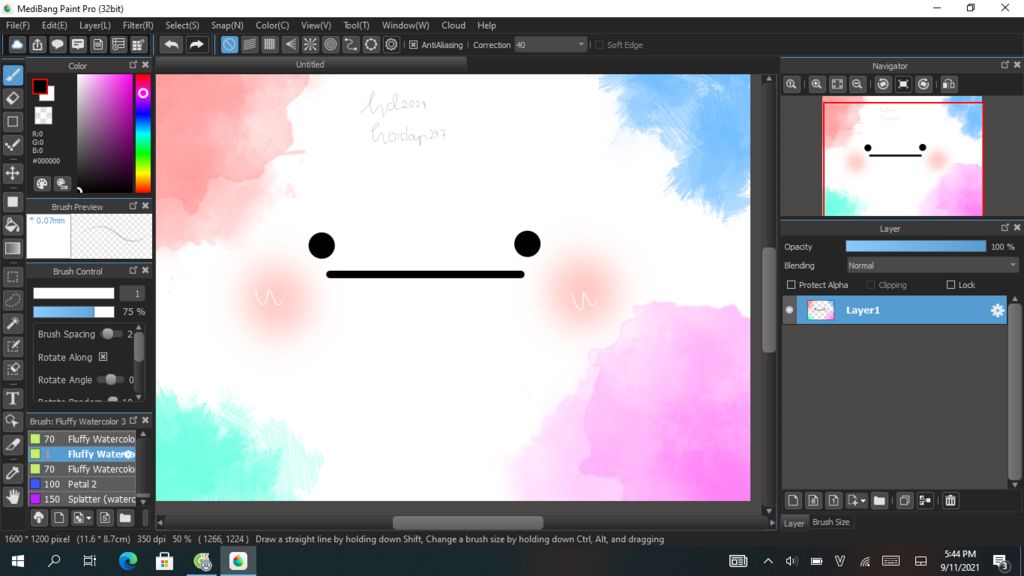The image size is (1024, 576).
Task: Select the Gradient tool
Action: click(x=13, y=249)
